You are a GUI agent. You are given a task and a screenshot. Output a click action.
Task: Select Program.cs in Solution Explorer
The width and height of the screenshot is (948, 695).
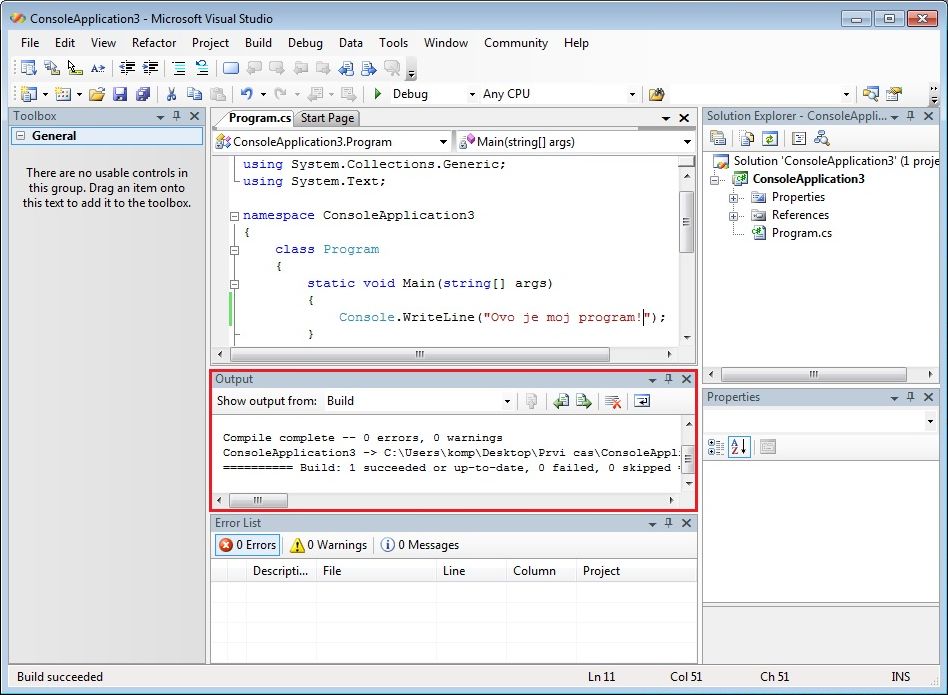click(x=802, y=233)
